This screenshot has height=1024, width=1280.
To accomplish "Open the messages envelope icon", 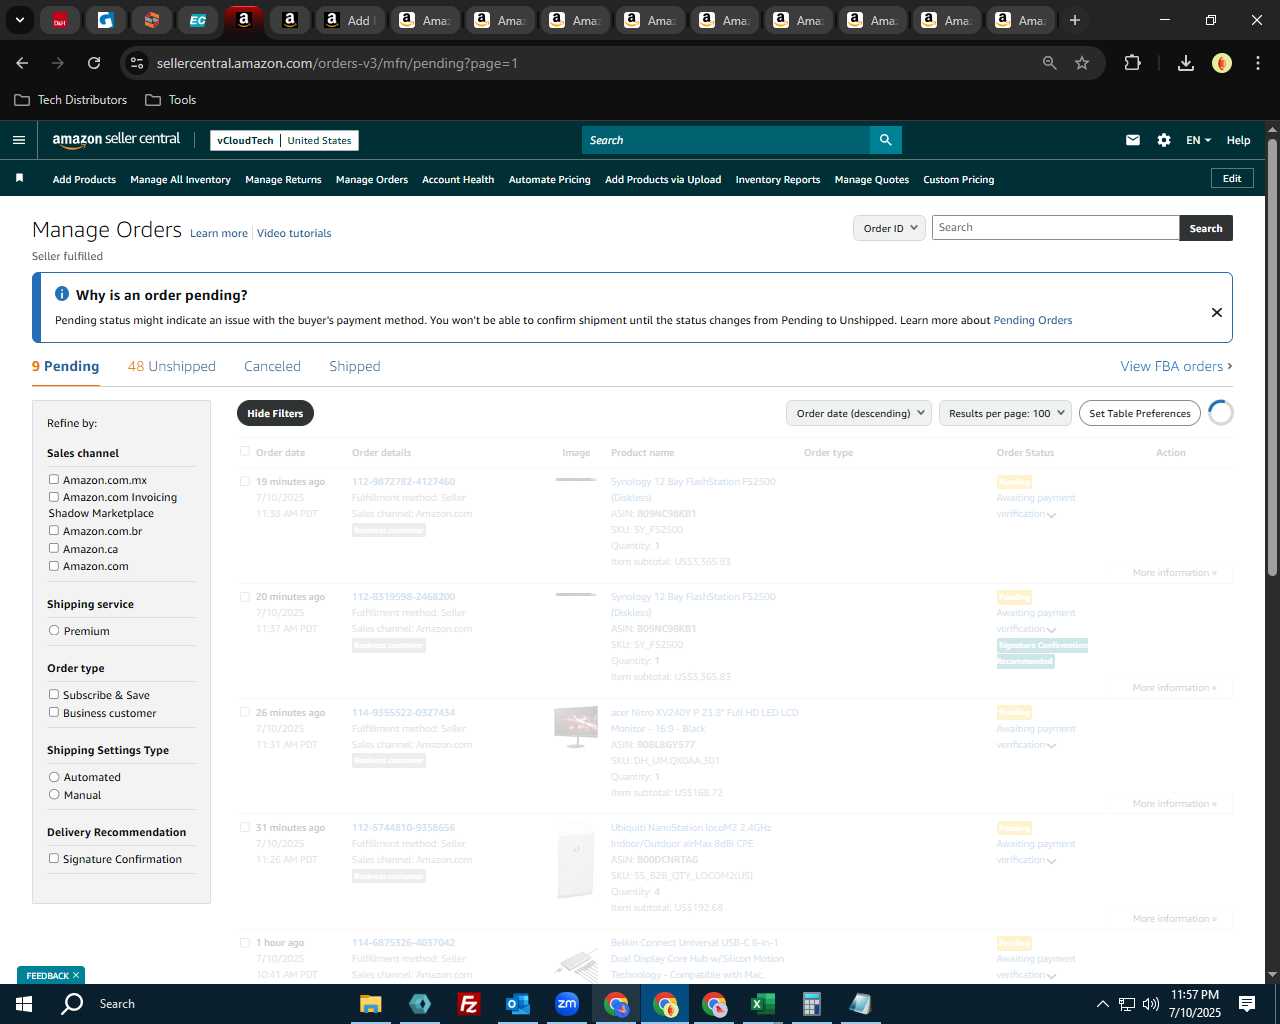I will (x=1133, y=140).
